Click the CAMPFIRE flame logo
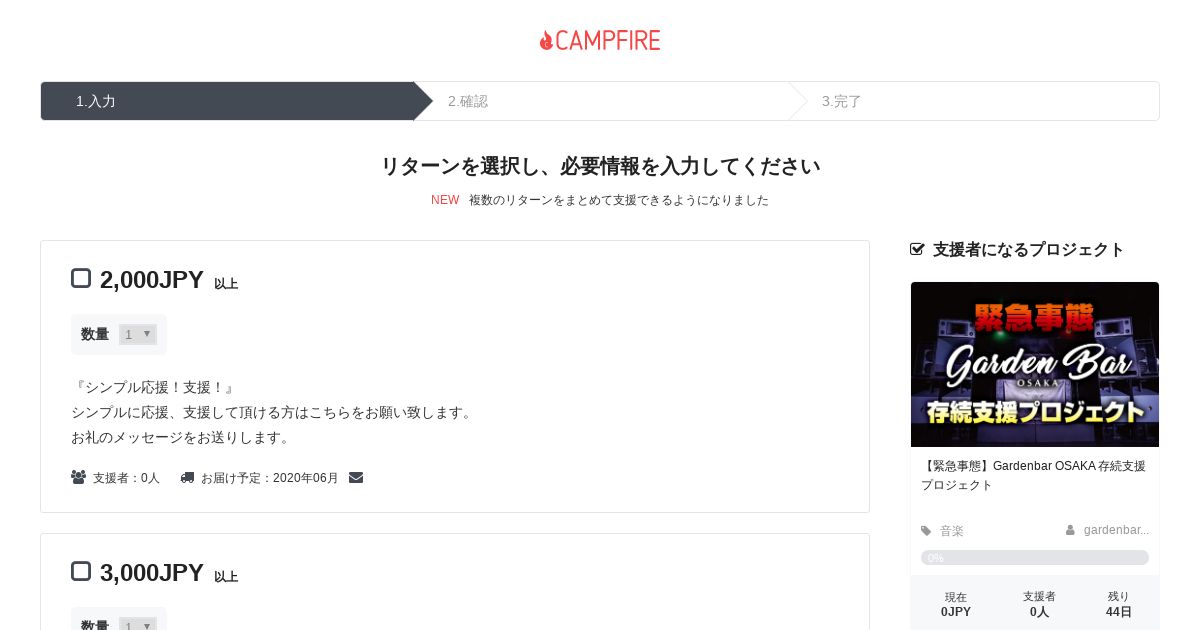 [x=600, y=40]
